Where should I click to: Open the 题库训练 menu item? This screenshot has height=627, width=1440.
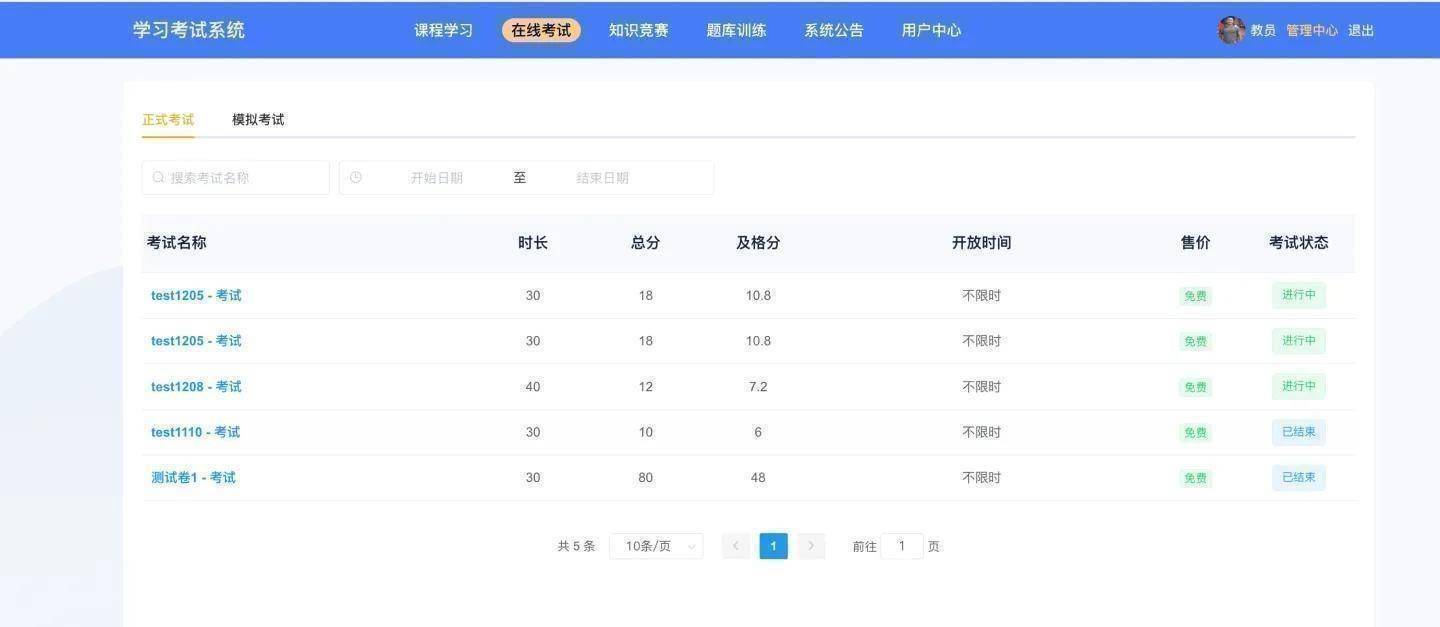(x=735, y=30)
